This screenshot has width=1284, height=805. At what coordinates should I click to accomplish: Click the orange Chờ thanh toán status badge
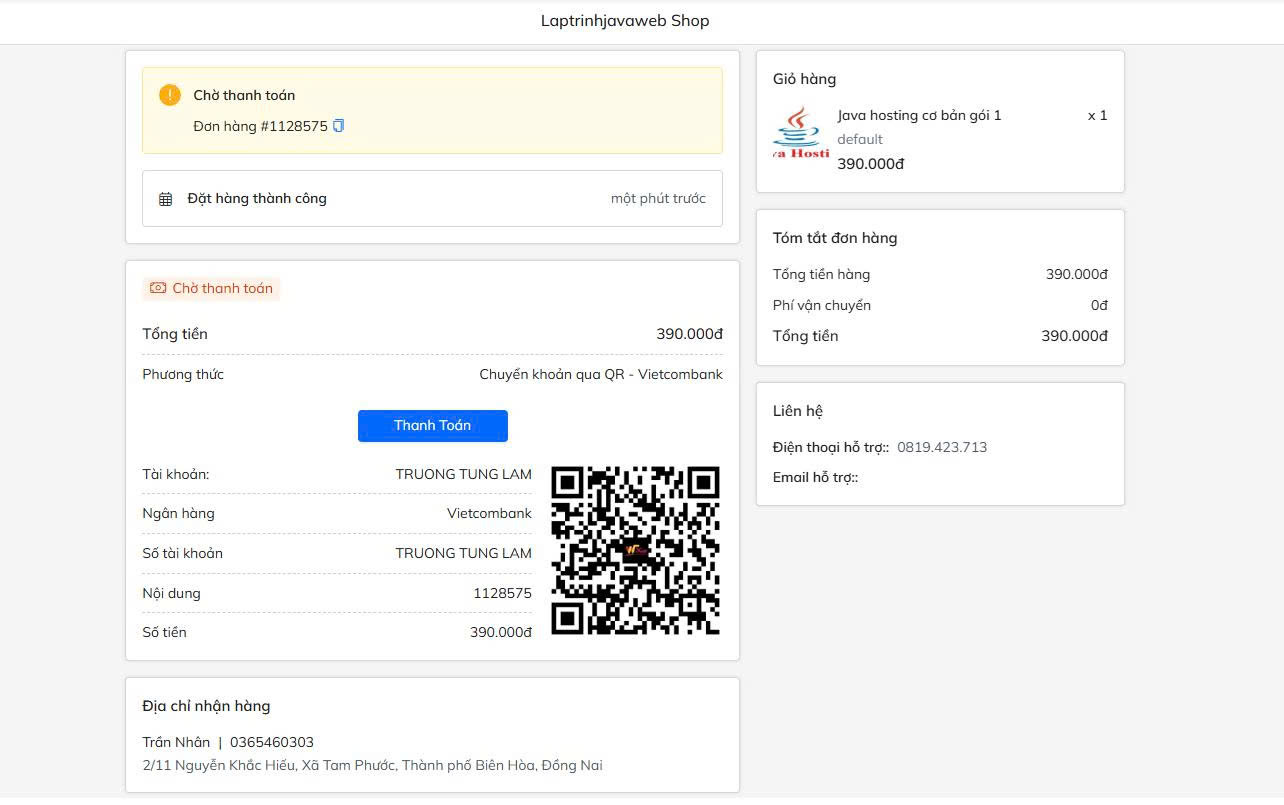pyautogui.click(x=211, y=288)
